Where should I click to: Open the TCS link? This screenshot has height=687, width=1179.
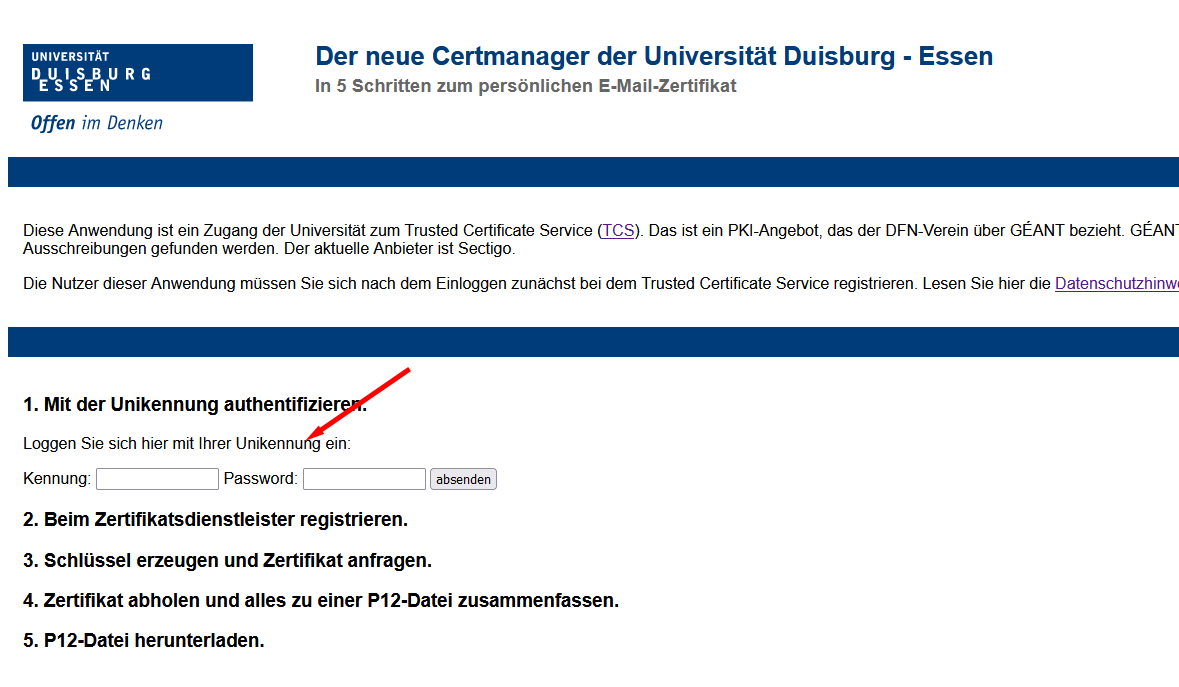618,230
